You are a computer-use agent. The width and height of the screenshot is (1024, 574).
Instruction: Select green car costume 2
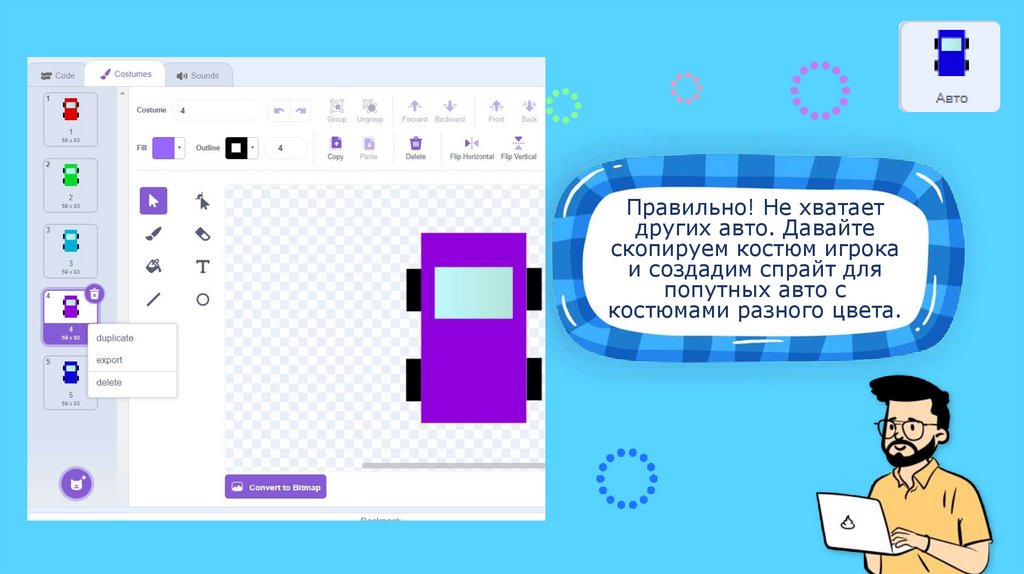[71, 185]
